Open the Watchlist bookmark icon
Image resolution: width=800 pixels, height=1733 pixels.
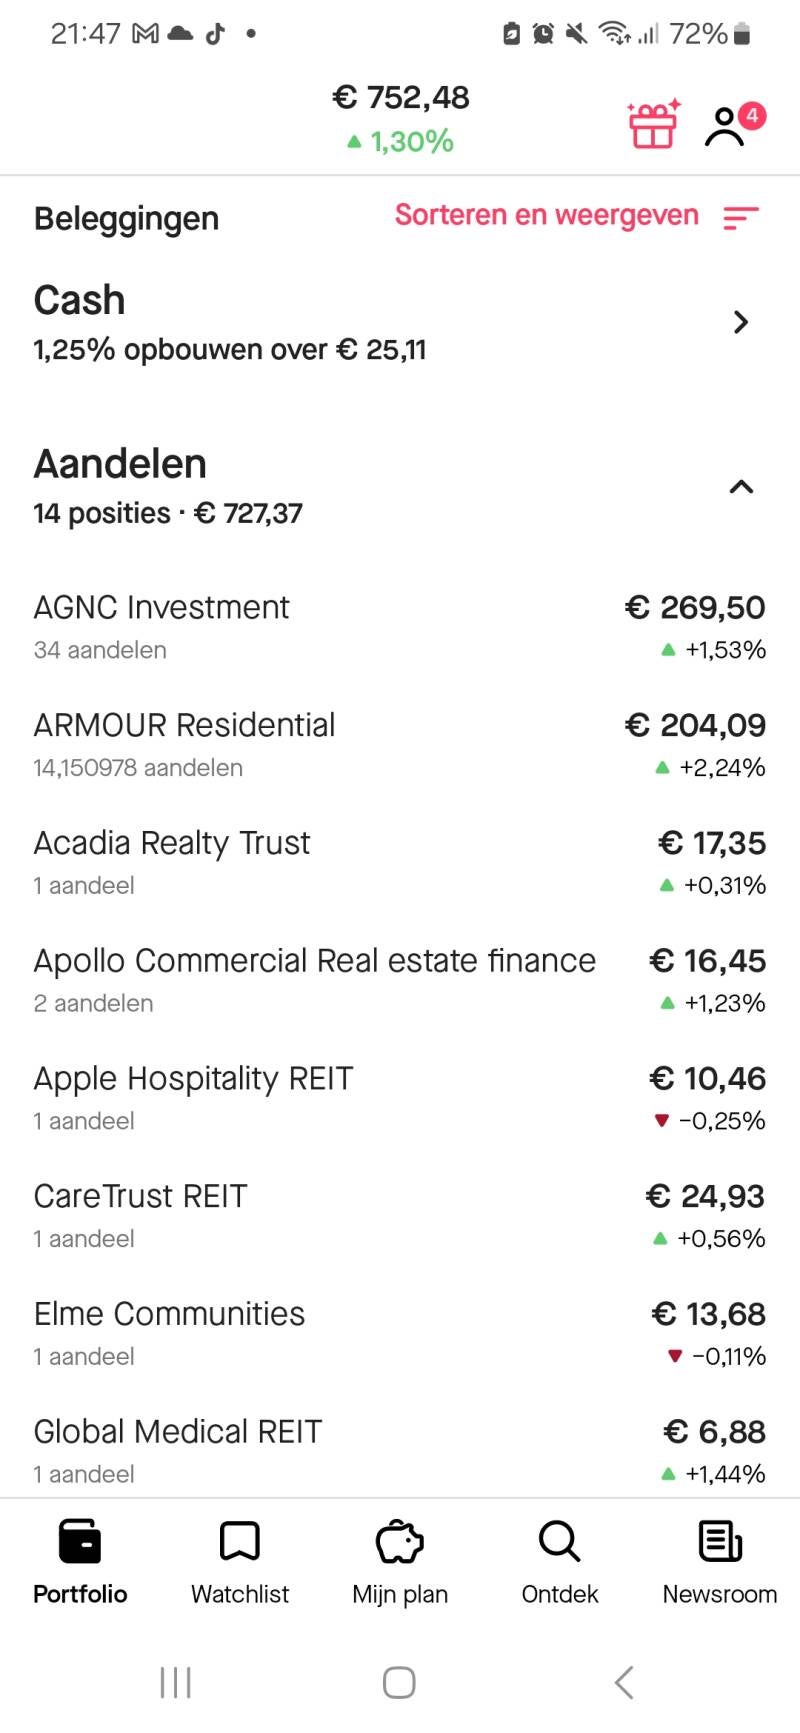(240, 1541)
